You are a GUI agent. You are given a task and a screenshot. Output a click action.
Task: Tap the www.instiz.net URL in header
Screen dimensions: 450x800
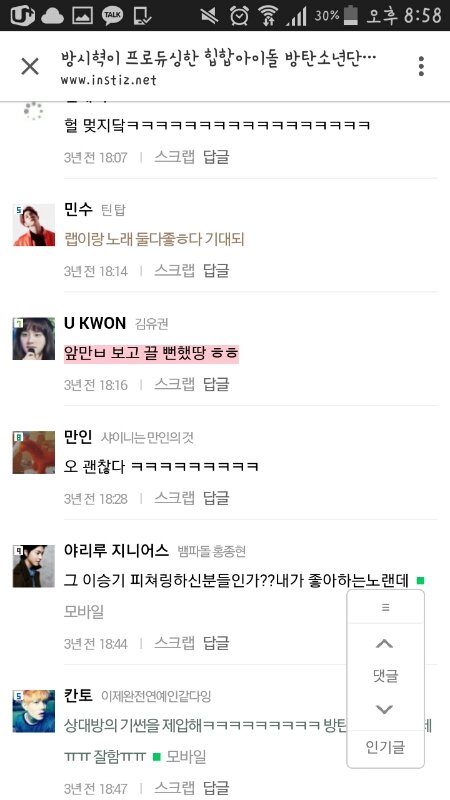tap(109, 80)
